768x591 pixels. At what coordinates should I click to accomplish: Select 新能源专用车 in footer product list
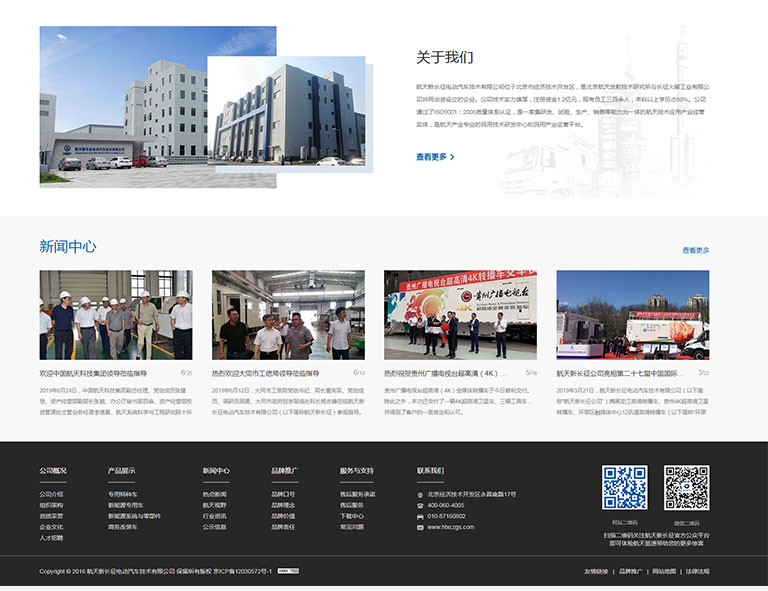coord(126,505)
